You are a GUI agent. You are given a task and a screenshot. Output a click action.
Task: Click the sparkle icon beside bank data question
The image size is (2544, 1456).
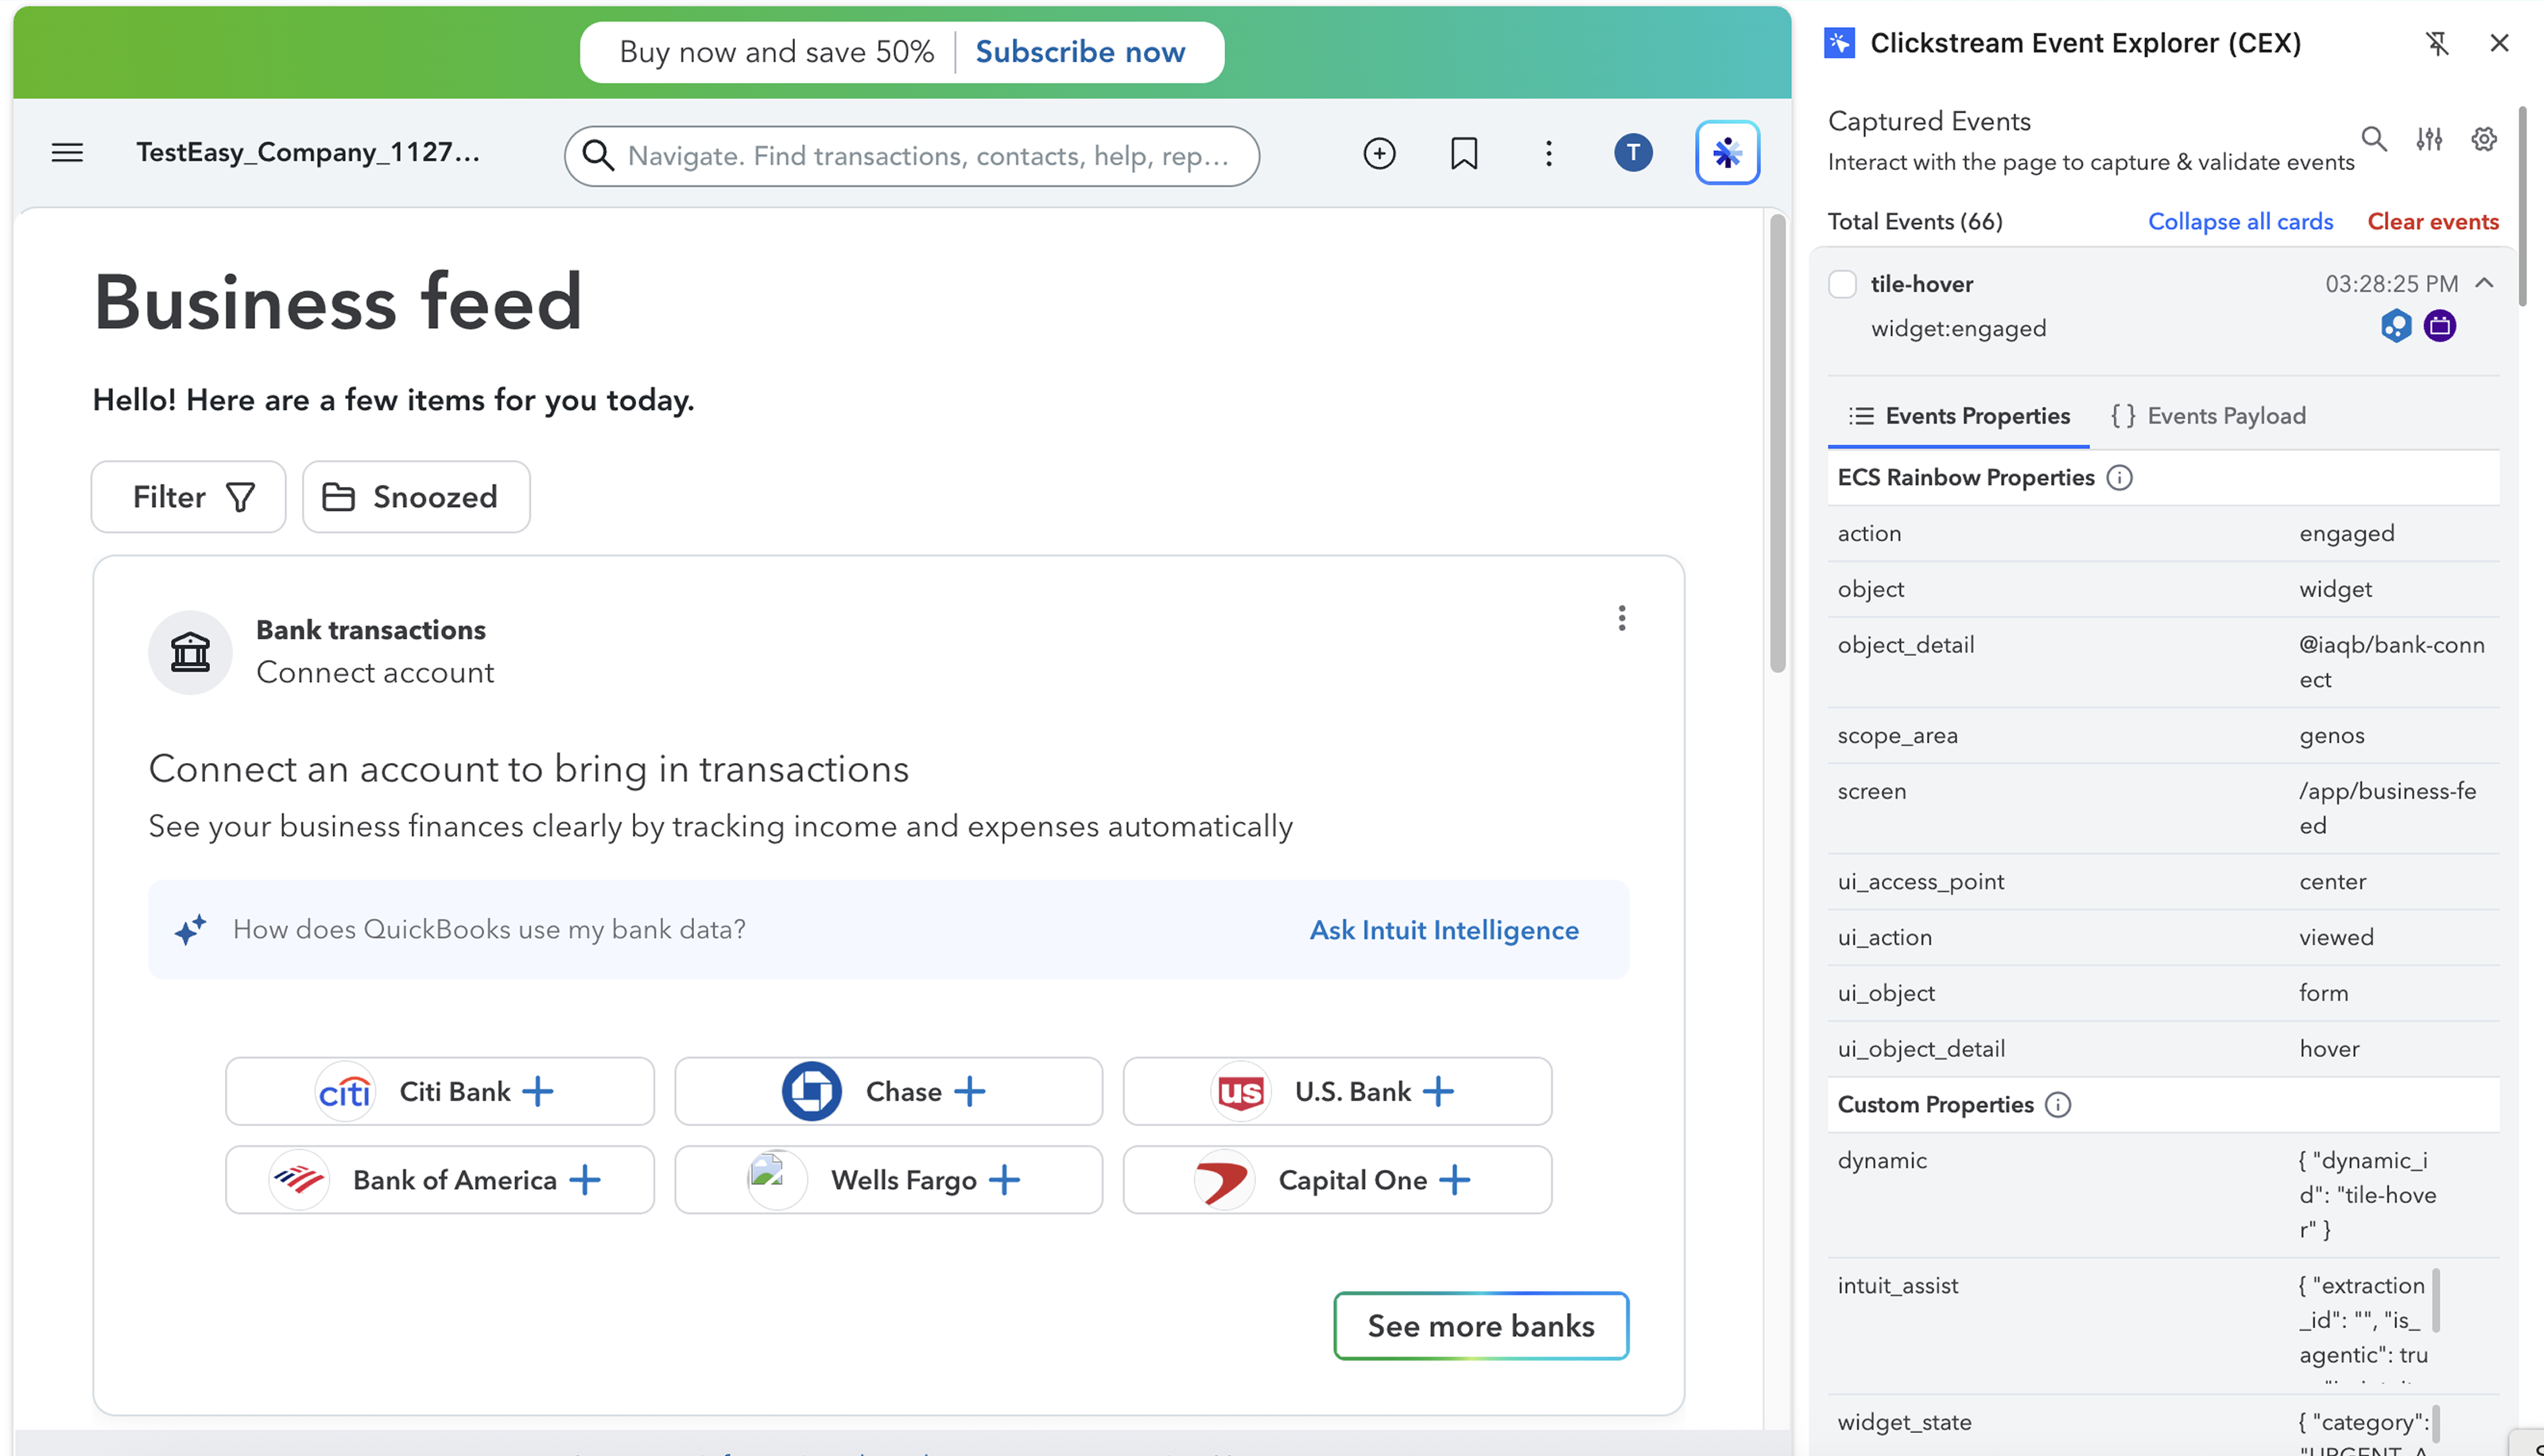point(190,929)
